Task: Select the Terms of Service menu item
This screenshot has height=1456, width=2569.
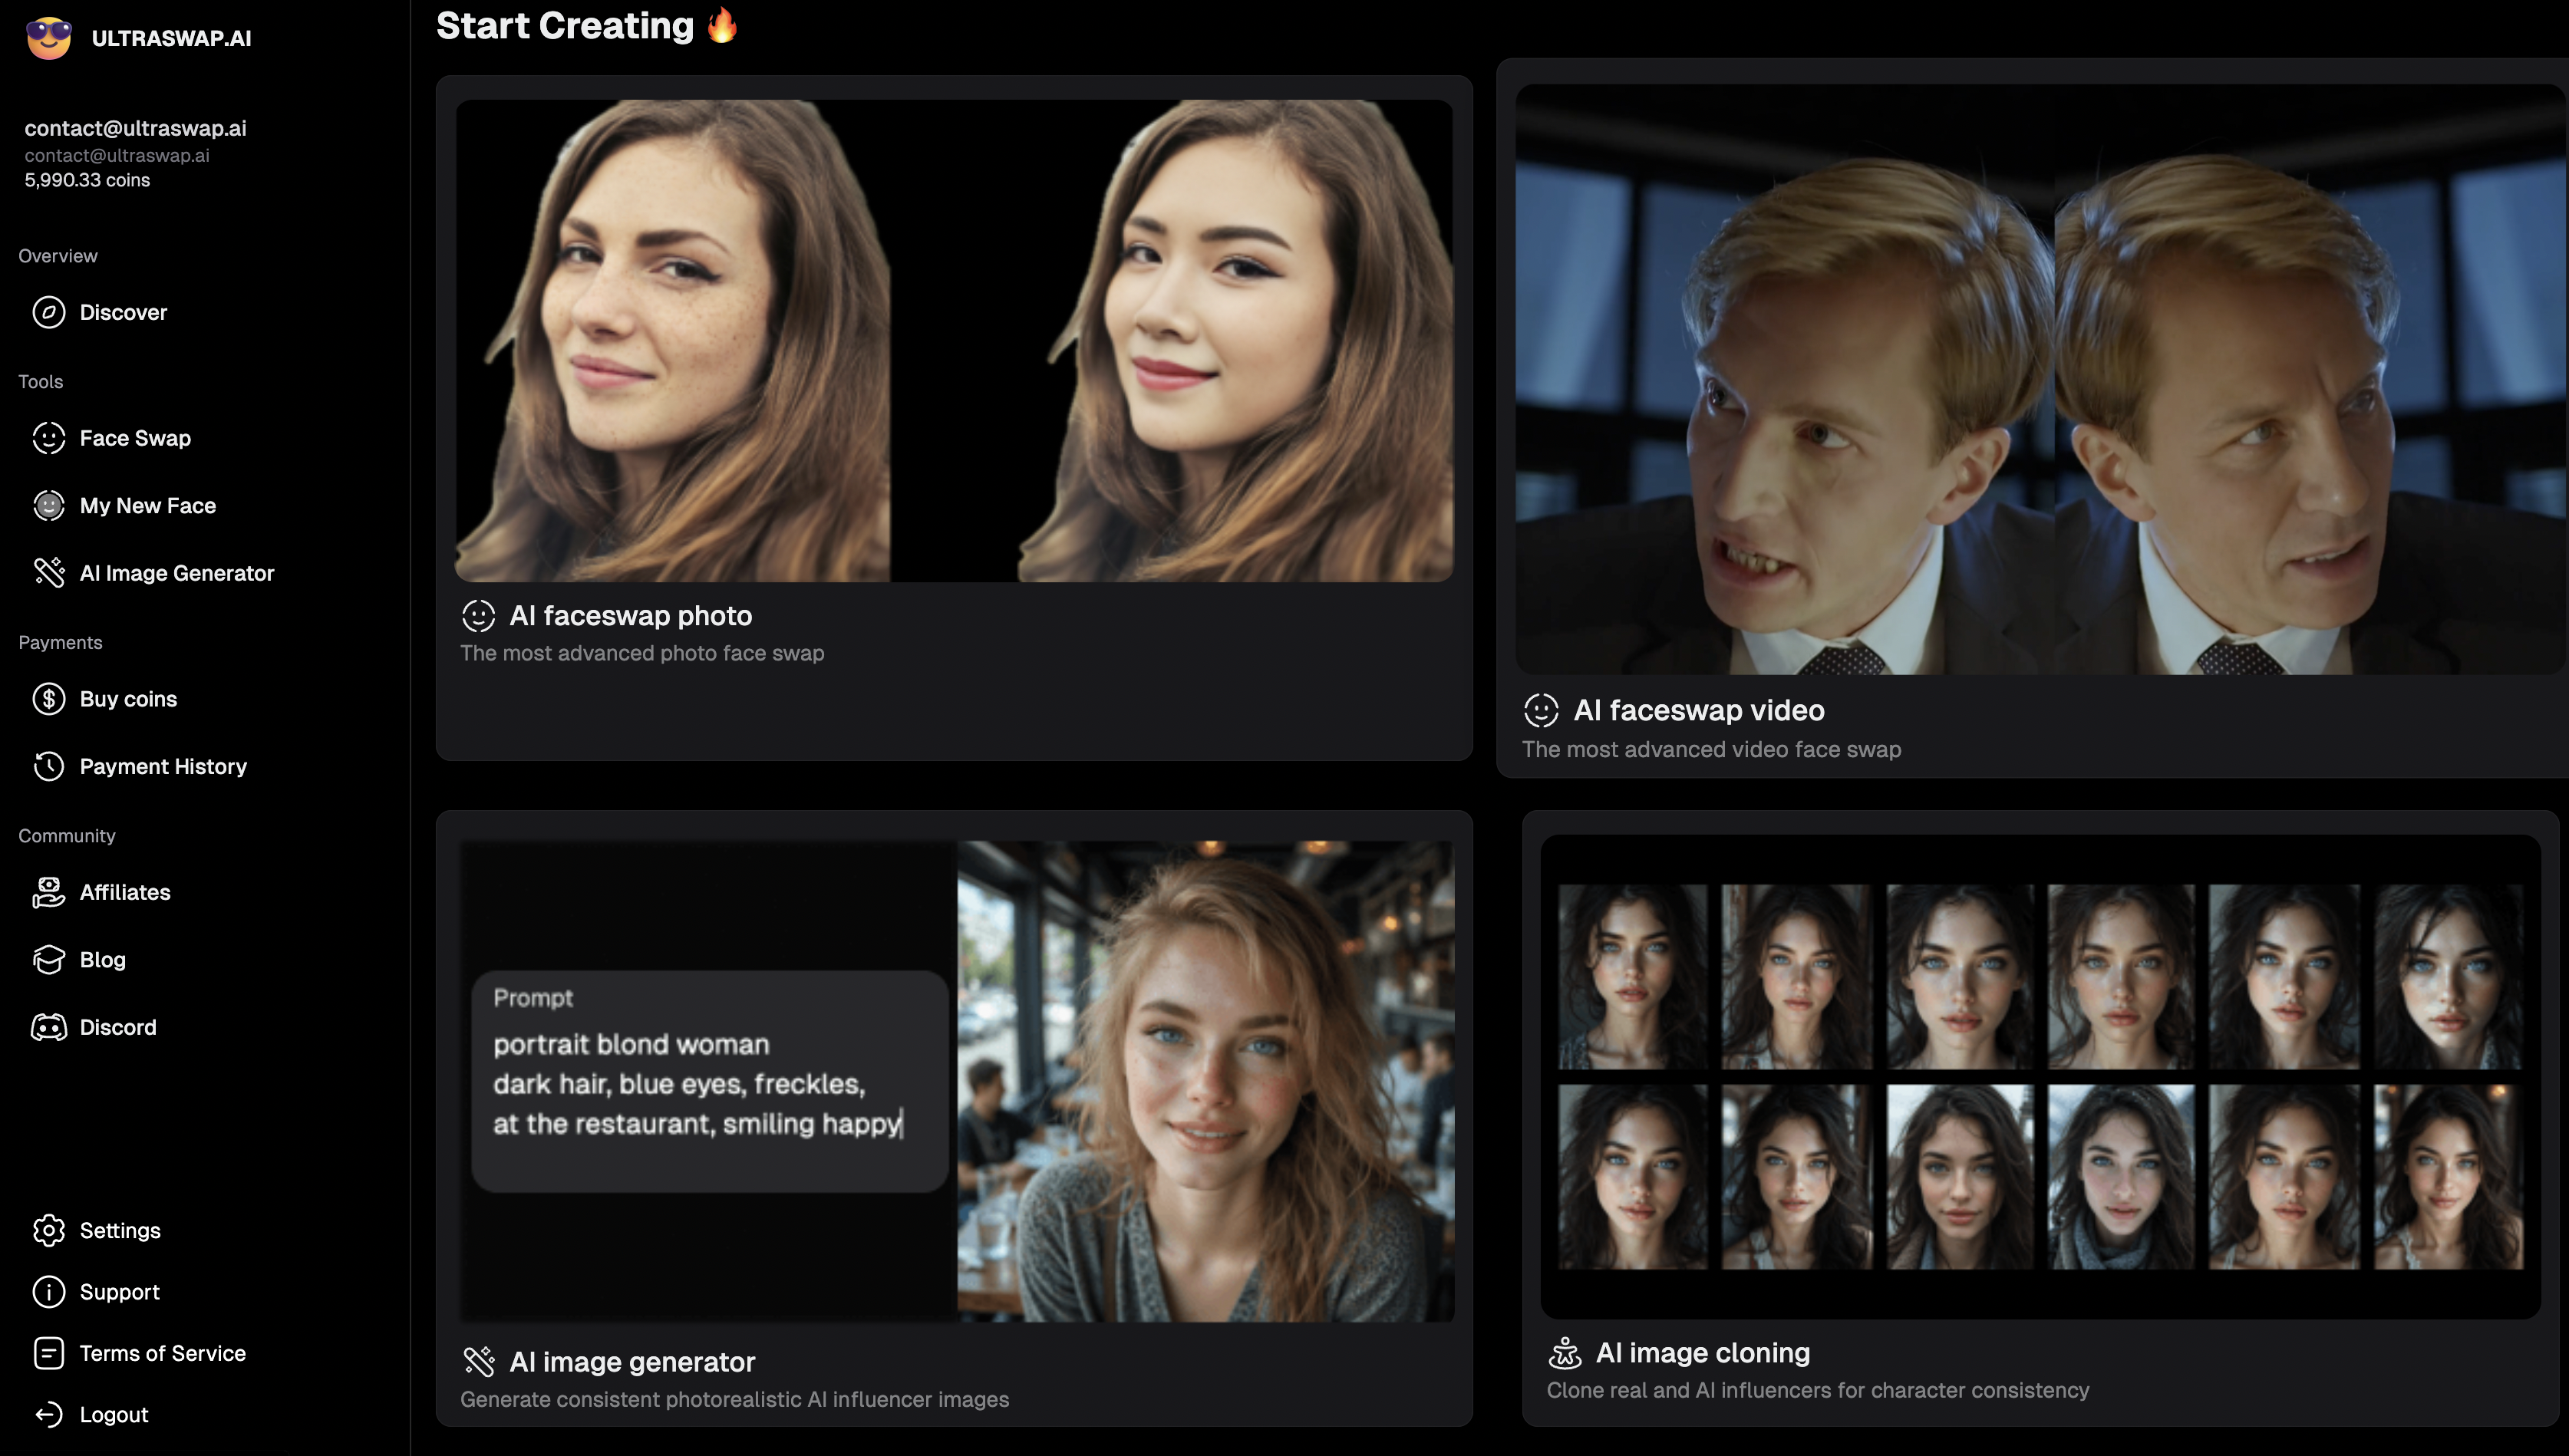Action: tap(161, 1353)
